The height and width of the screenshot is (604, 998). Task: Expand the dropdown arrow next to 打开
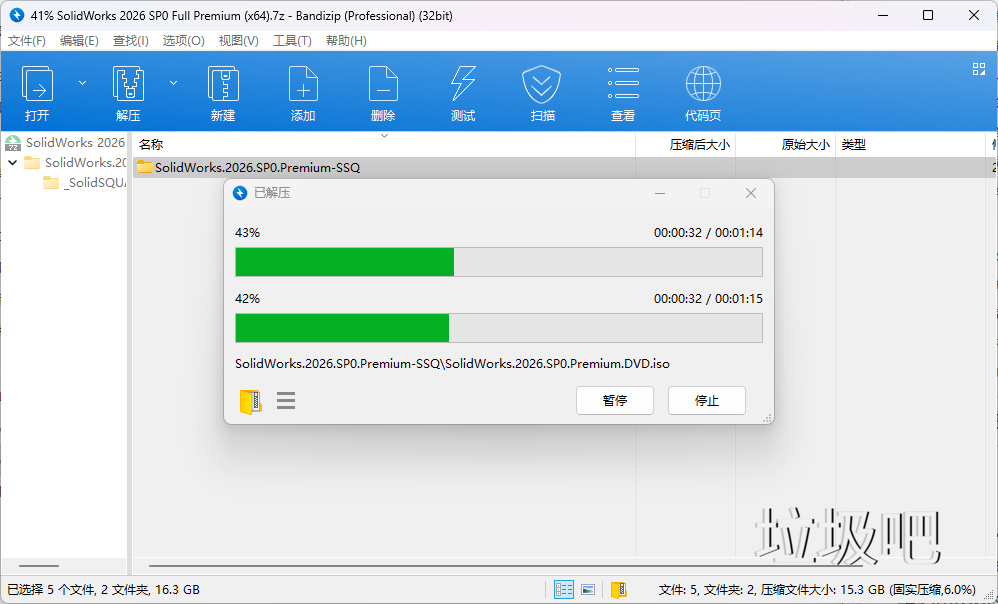click(x=82, y=83)
